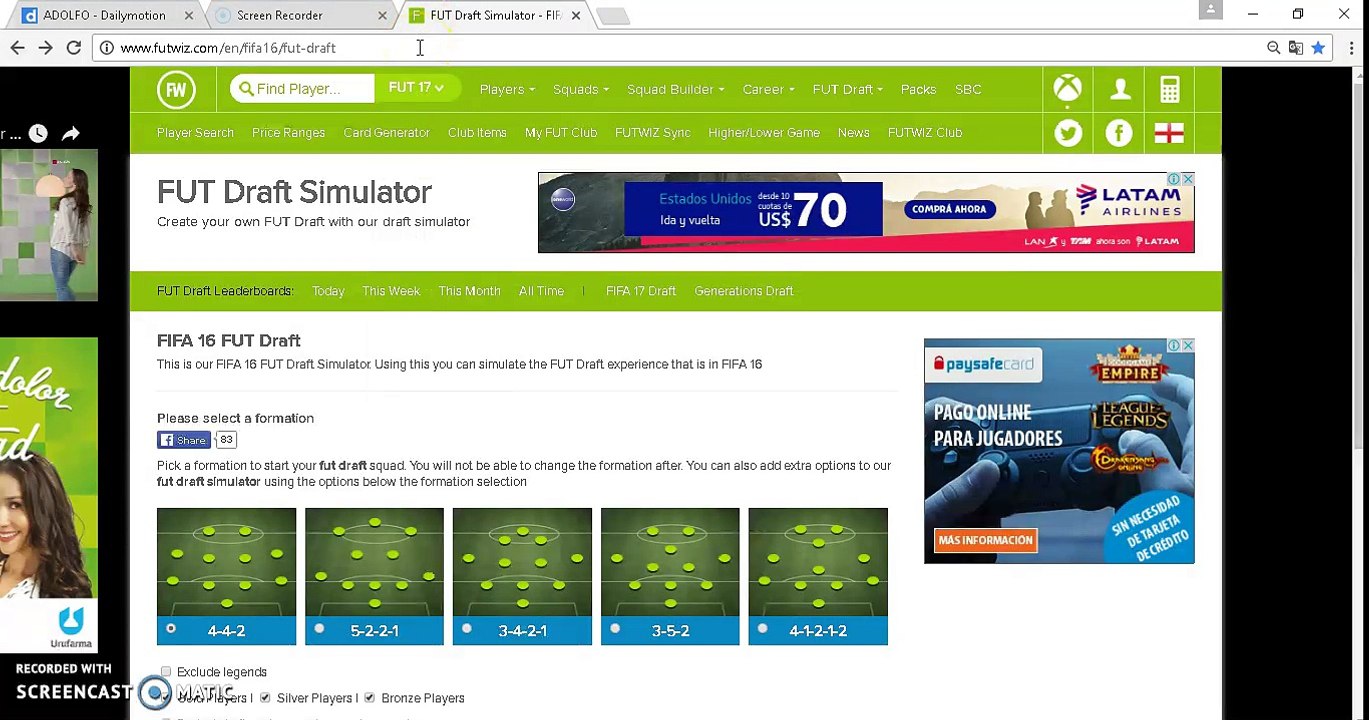Click the translate page icon
Viewport: 1369px width, 720px height.
(x=1296, y=47)
